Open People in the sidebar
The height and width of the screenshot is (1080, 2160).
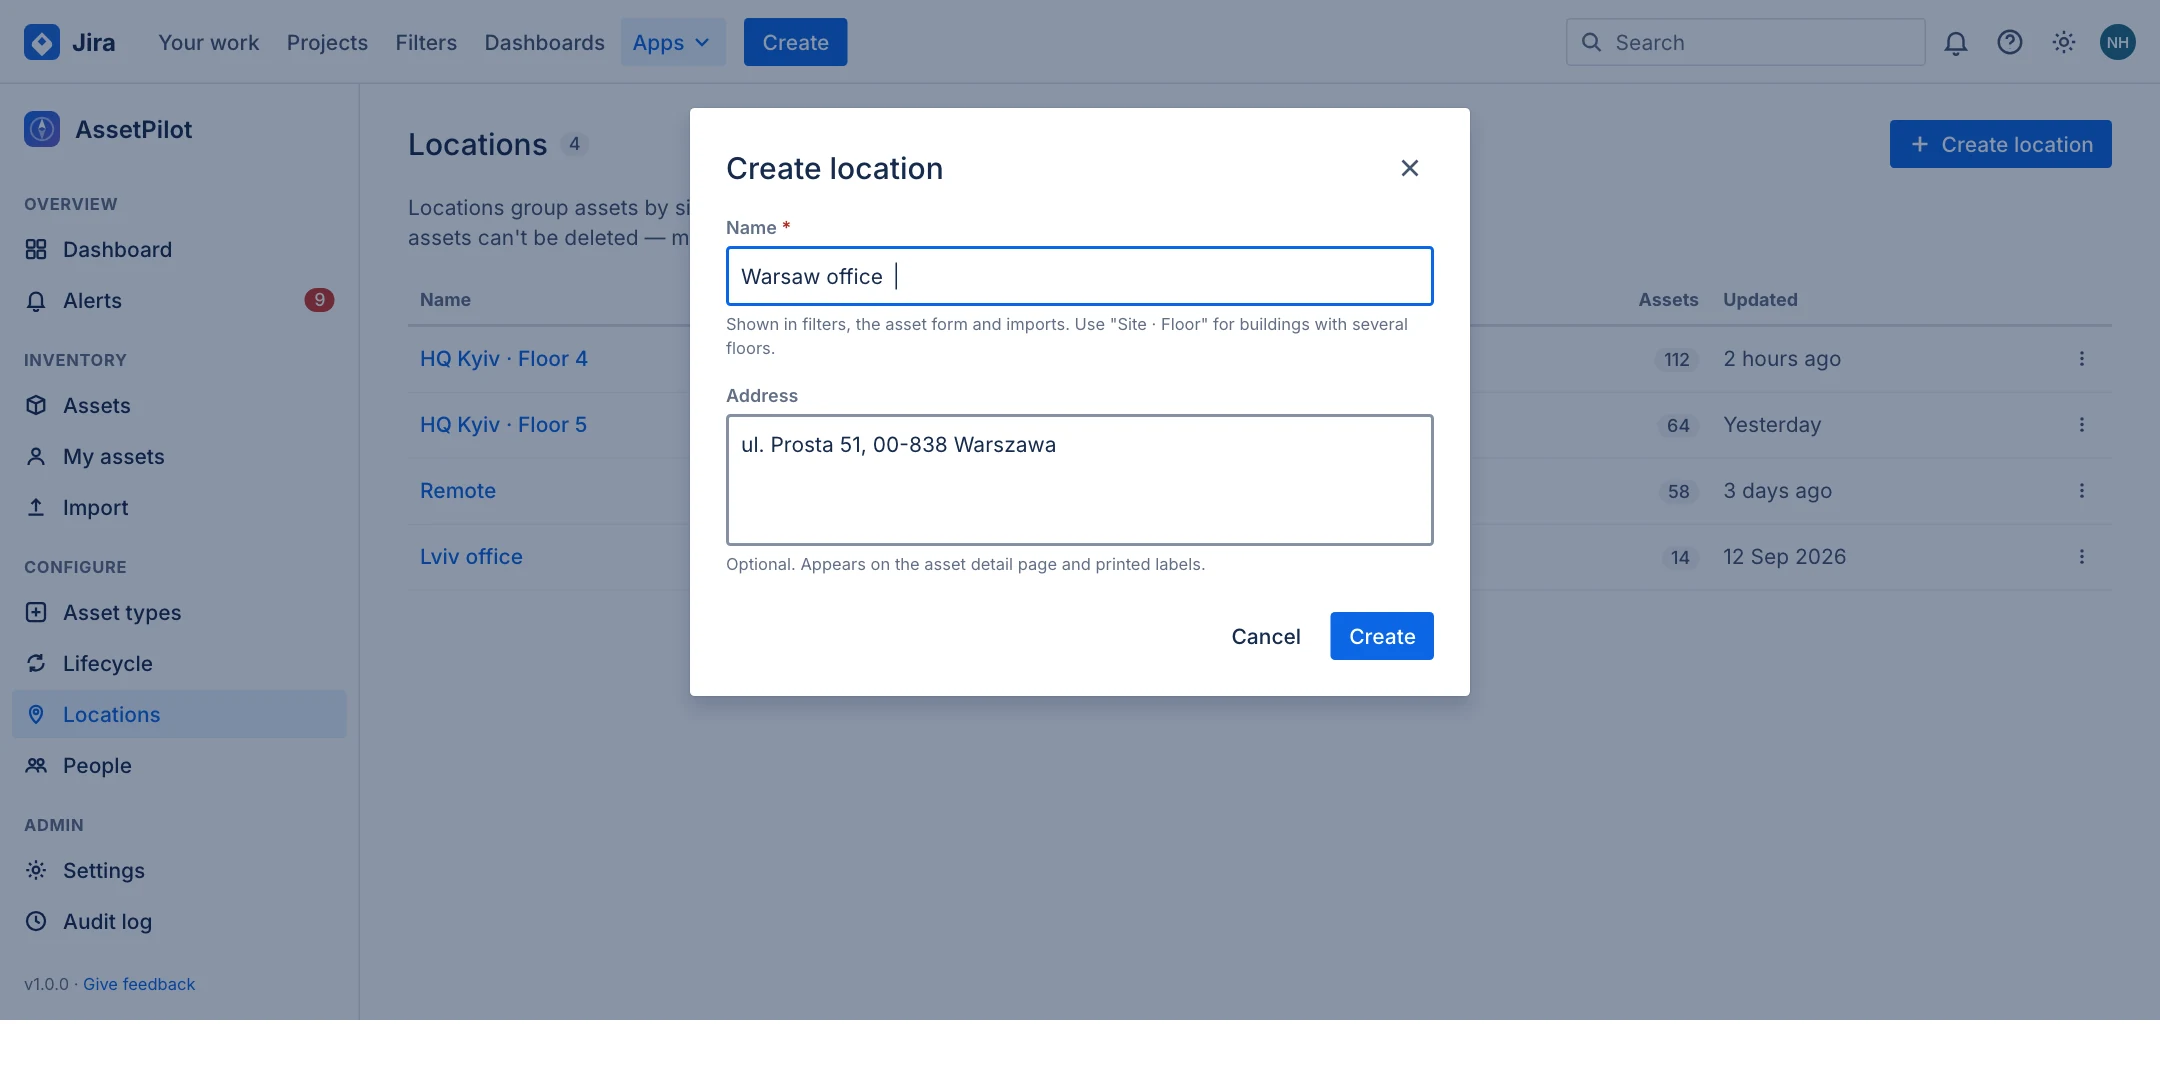[x=179, y=765]
